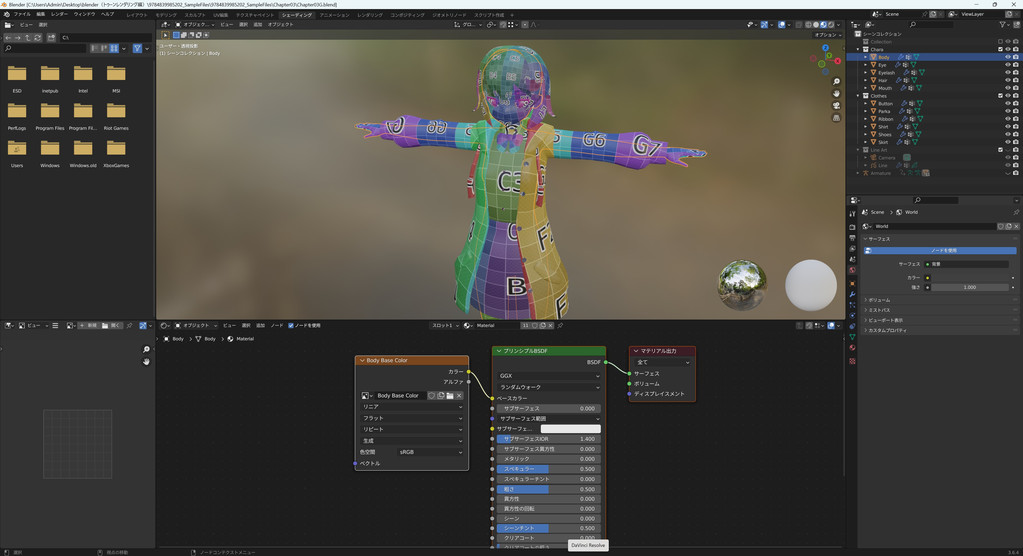Image resolution: width=1023 pixels, height=556 pixels.
Task: Hide the Eye object in outliner
Action: coord(1007,65)
